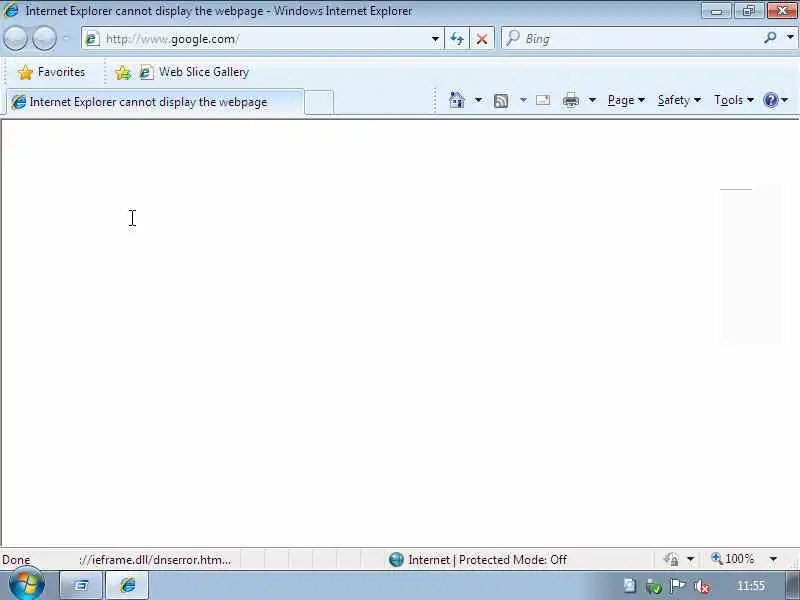Image resolution: width=800 pixels, height=600 pixels.
Task: Open the Tools menu
Action: pyautogui.click(x=734, y=101)
